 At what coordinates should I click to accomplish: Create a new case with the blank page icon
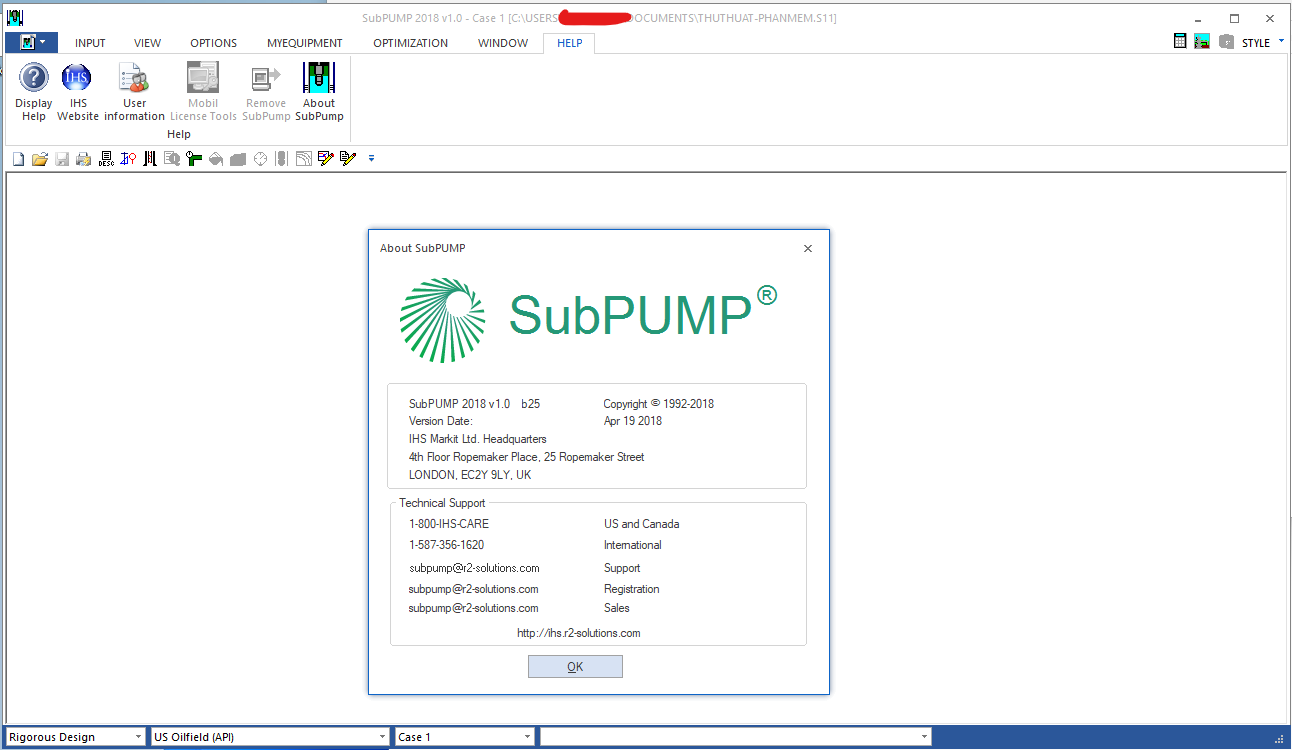[x=18, y=159]
